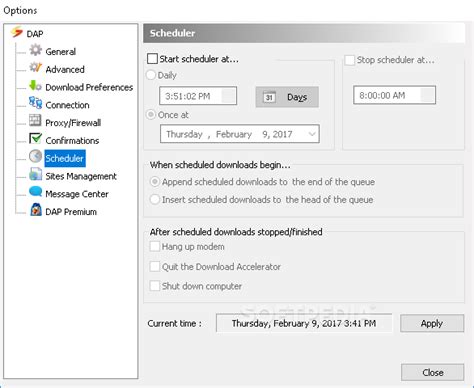Open the Once at date dropdown arrow
The width and height of the screenshot is (474, 388).
(x=312, y=134)
